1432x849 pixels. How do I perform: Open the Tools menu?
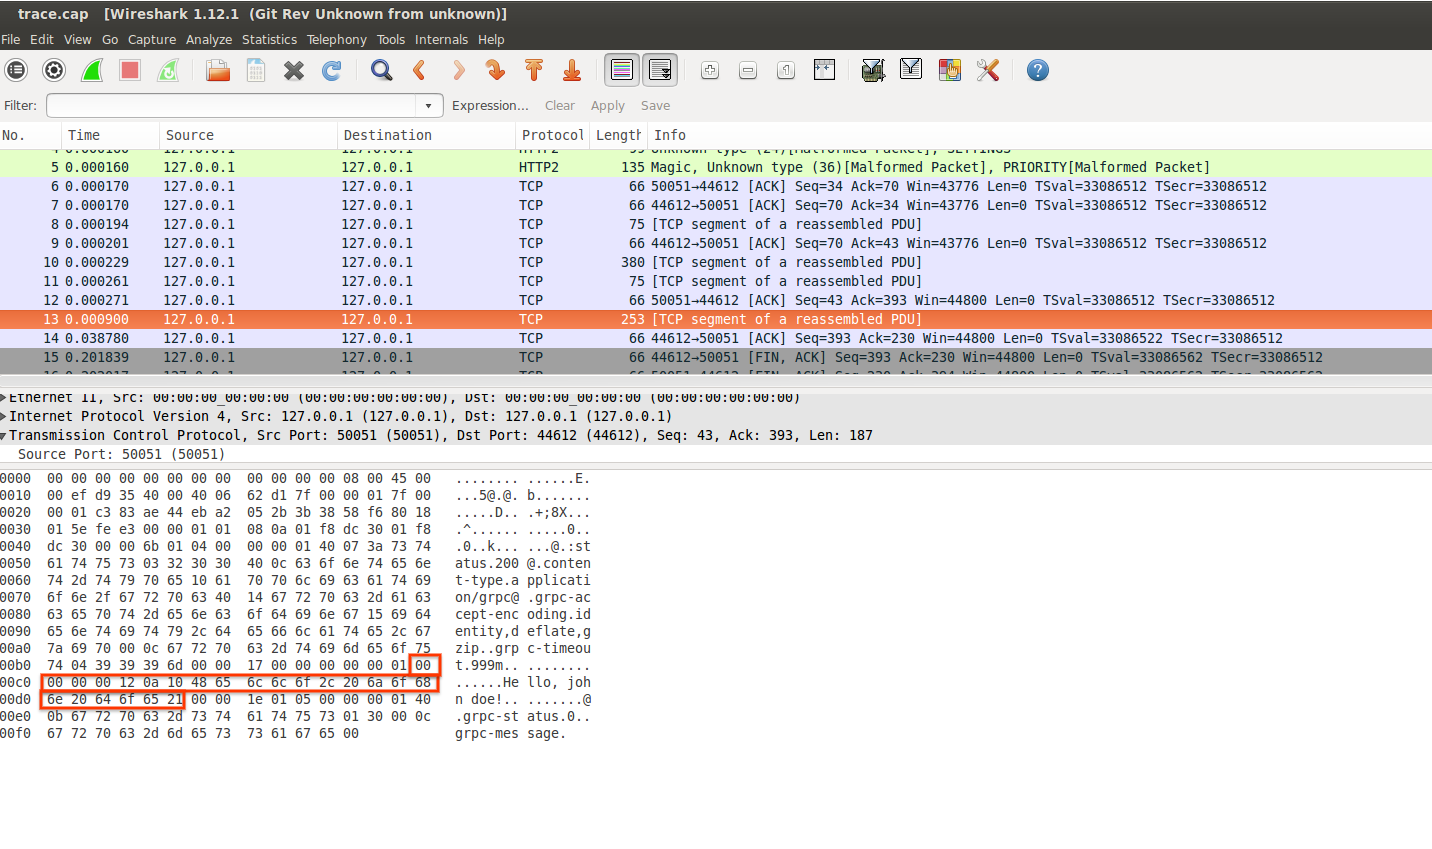point(391,40)
